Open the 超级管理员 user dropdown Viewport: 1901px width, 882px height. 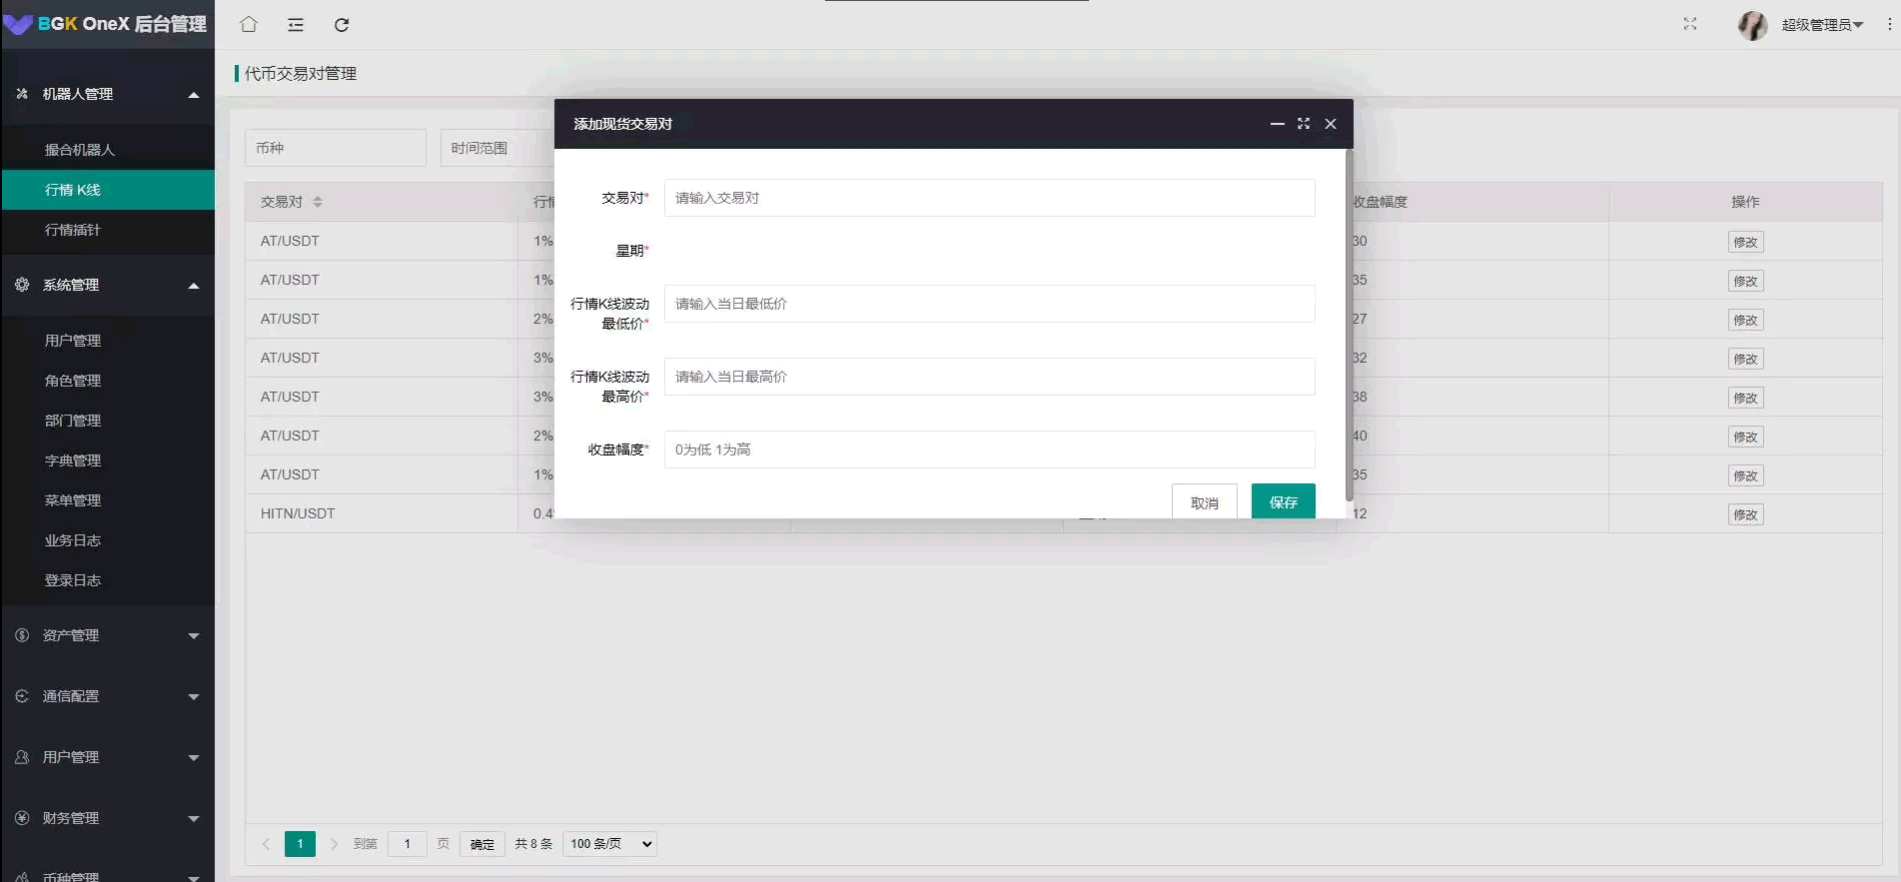1821,25
